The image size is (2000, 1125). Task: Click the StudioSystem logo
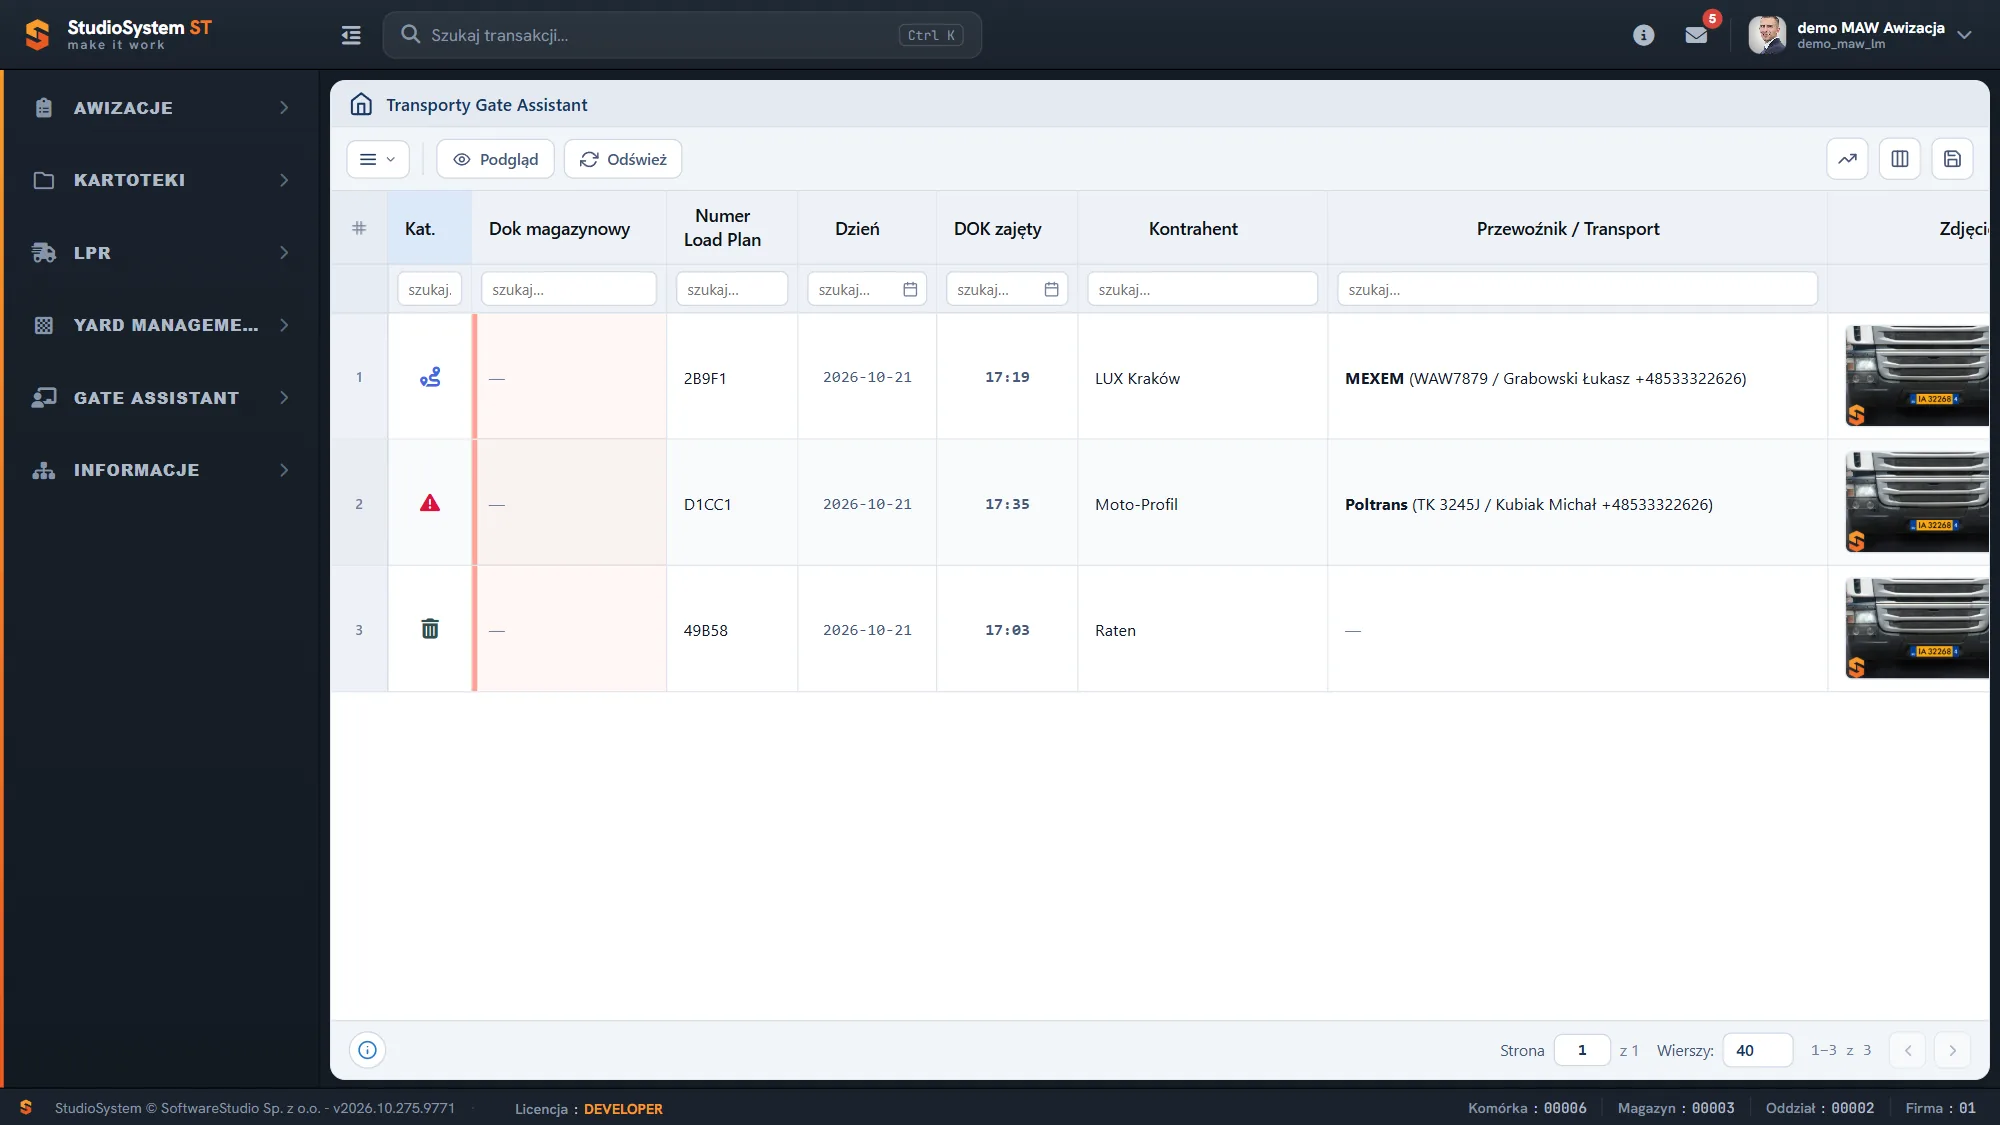(118, 34)
